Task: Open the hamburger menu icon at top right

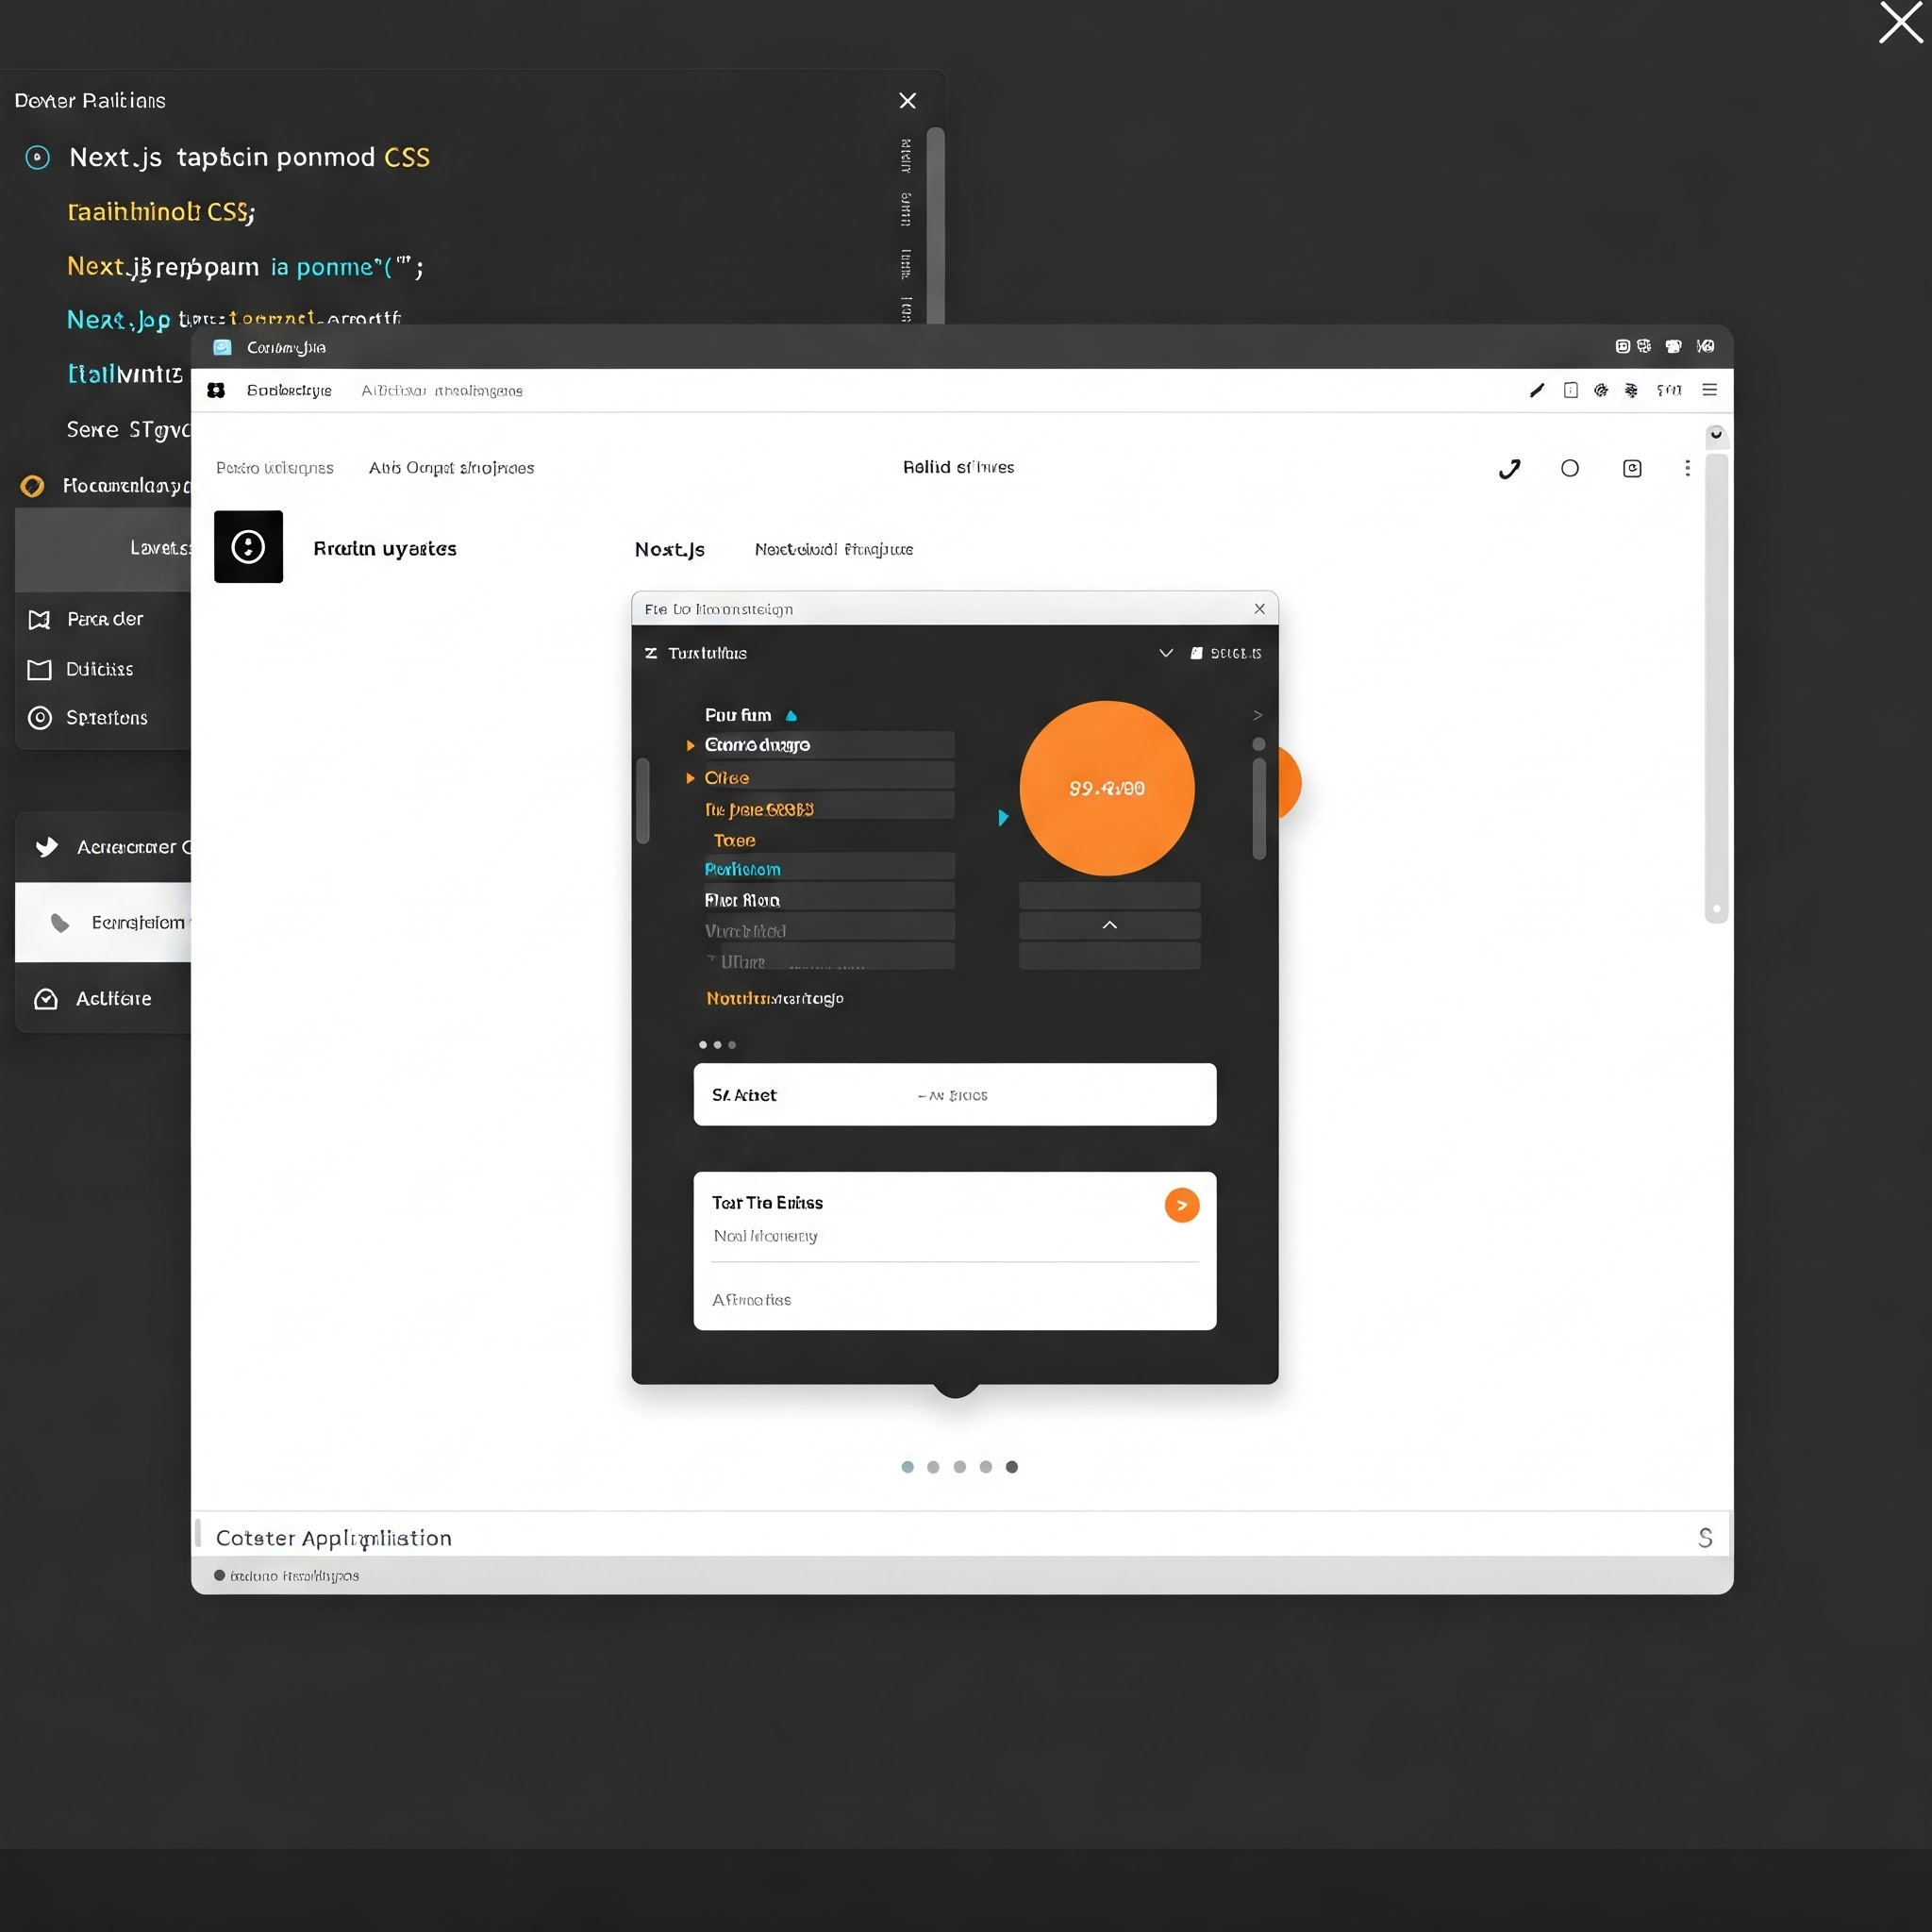Action: pos(1710,390)
